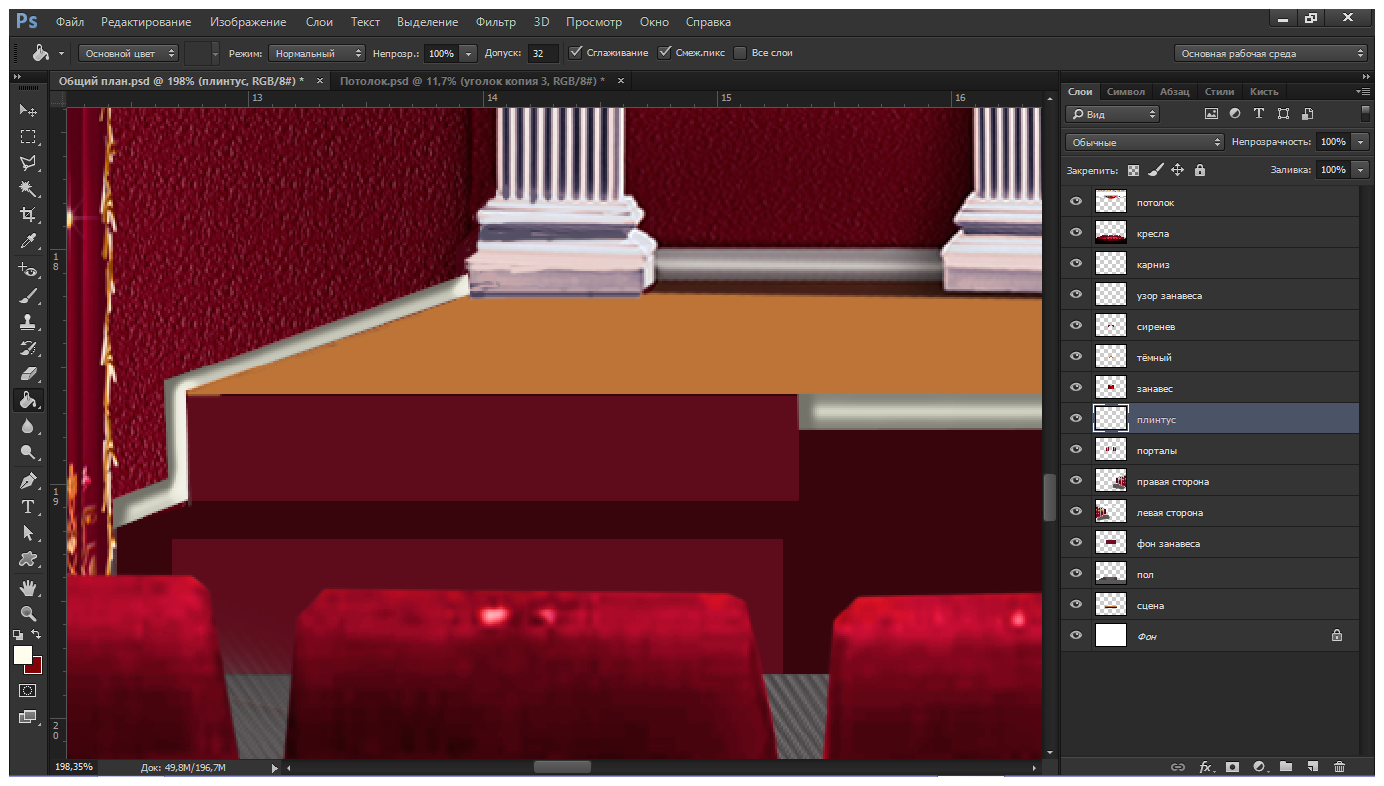Click link layers icon
This screenshot has height=786, width=1384.
tap(1178, 767)
